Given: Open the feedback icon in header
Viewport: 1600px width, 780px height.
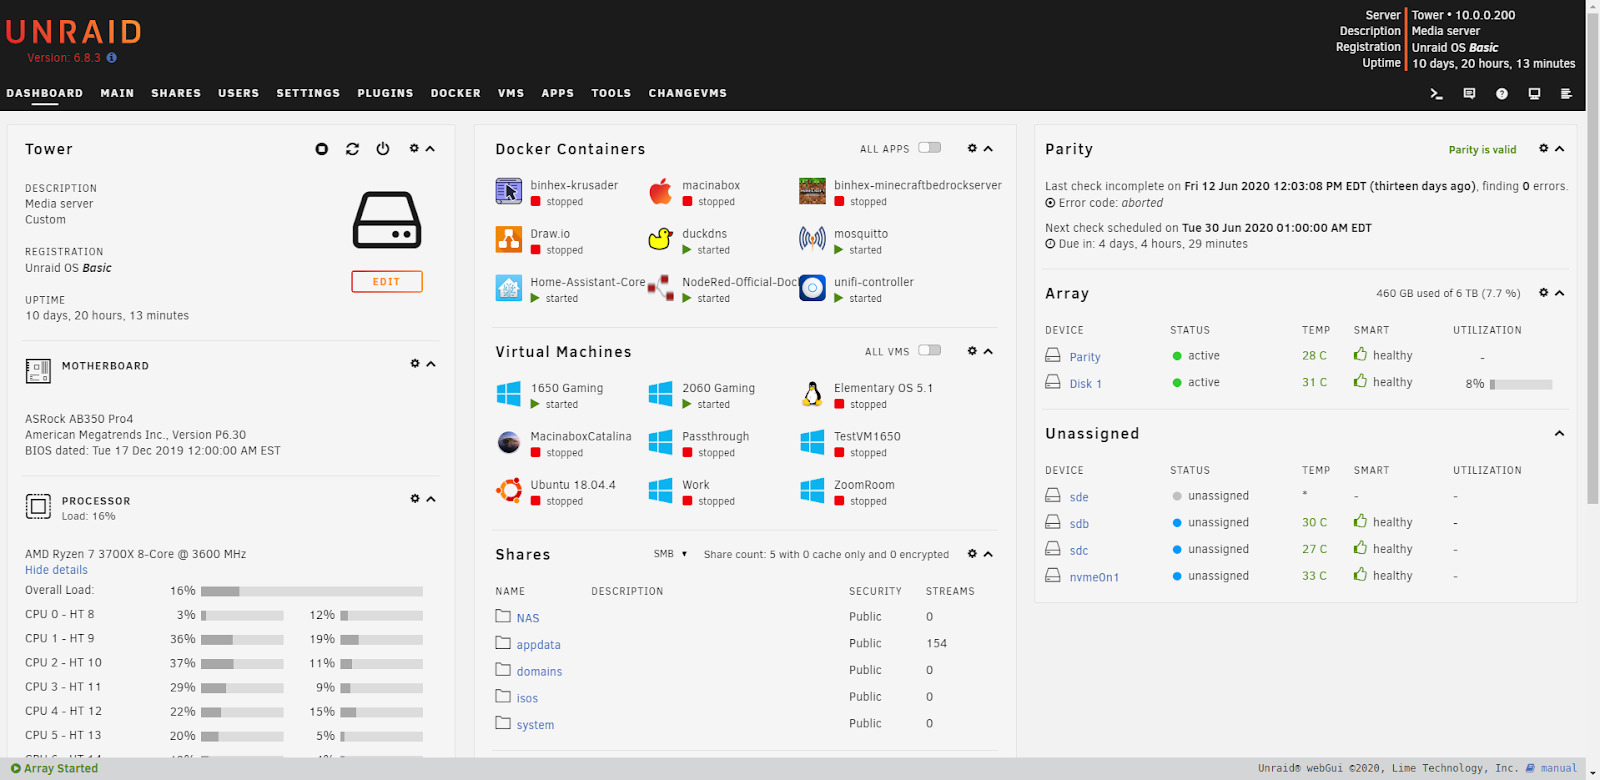Looking at the screenshot, I should click(x=1469, y=93).
